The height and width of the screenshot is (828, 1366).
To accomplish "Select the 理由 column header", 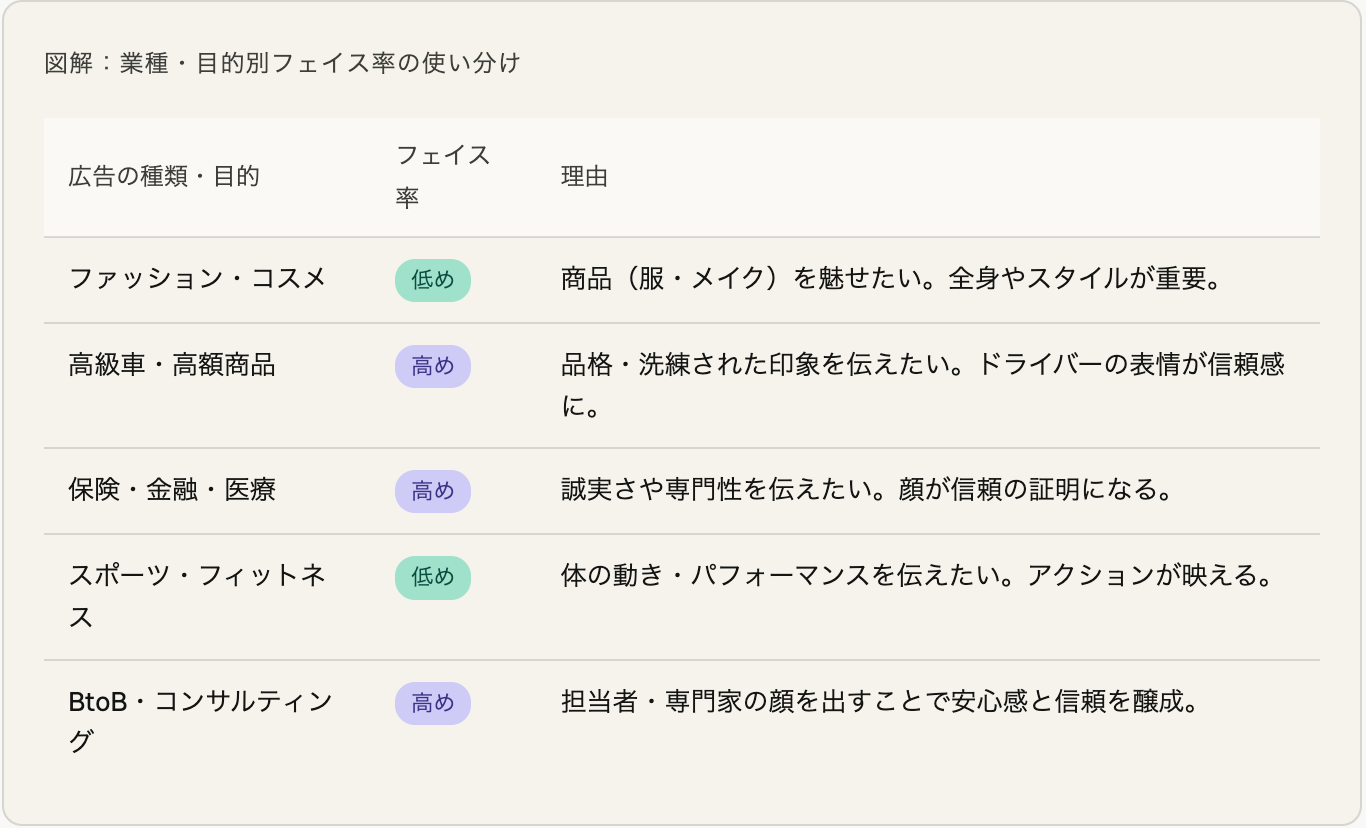I will [x=584, y=177].
